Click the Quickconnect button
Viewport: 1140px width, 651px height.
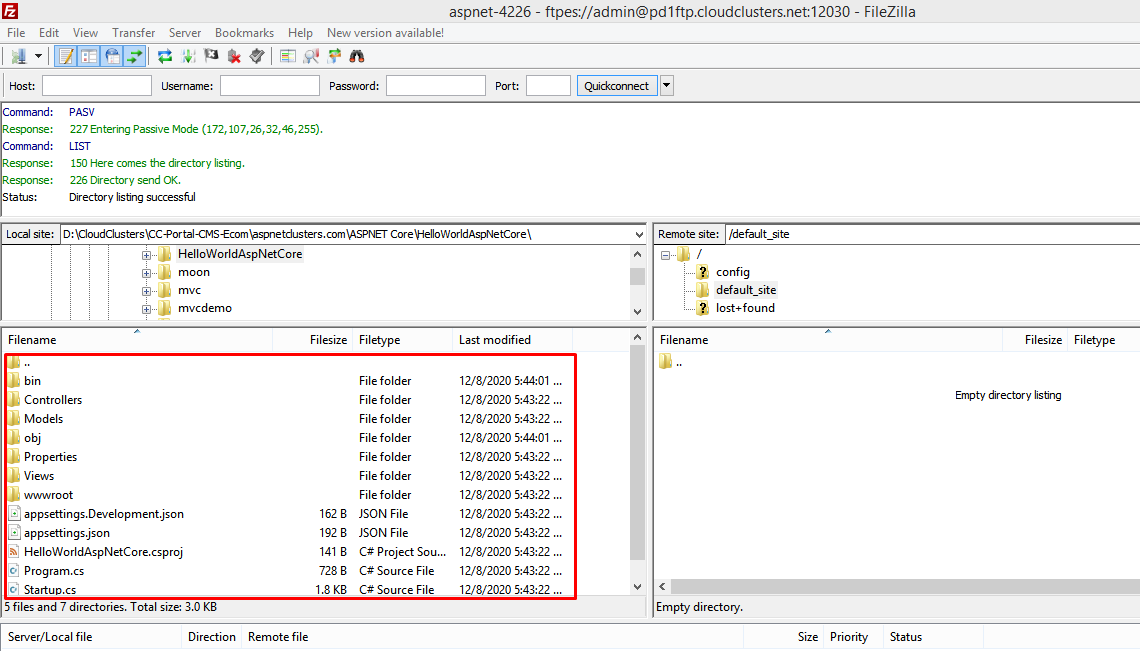pos(616,86)
